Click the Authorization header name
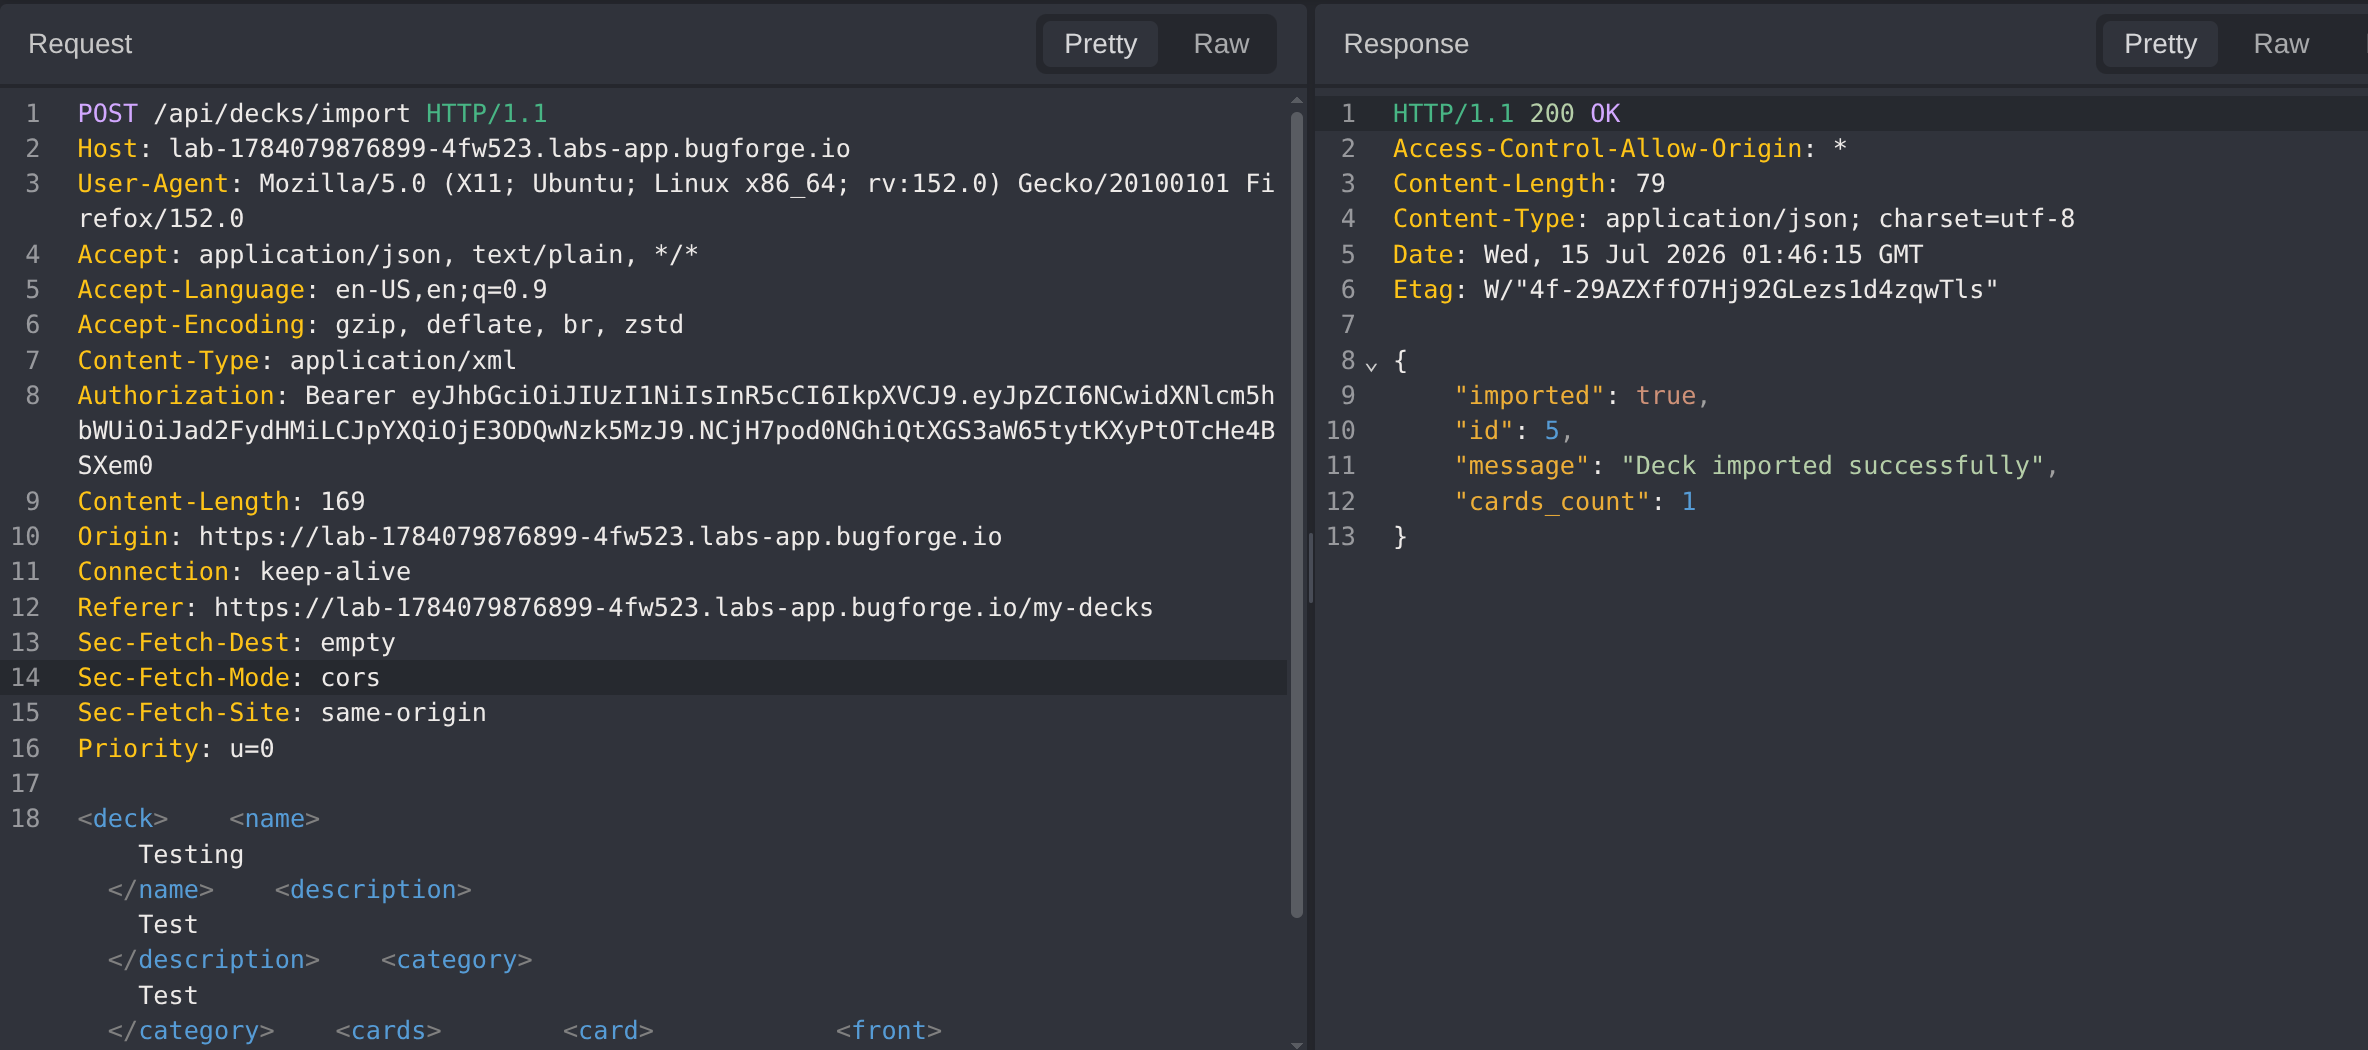The width and height of the screenshot is (2368, 1050). click(176, 396)
